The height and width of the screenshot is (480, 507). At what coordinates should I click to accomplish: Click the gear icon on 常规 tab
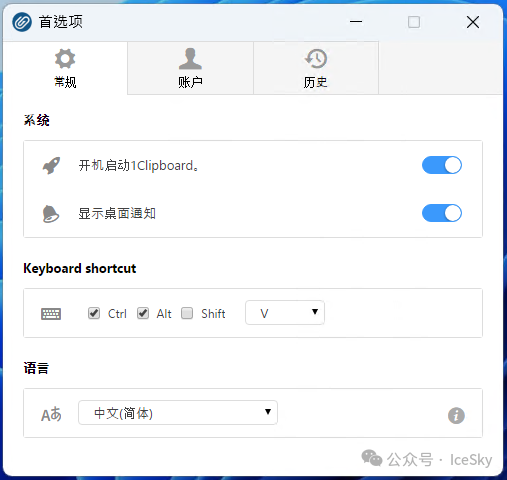click(65, 59)
